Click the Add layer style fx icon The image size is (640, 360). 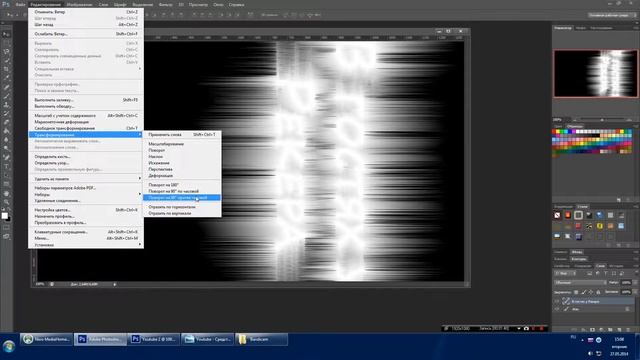584,329
